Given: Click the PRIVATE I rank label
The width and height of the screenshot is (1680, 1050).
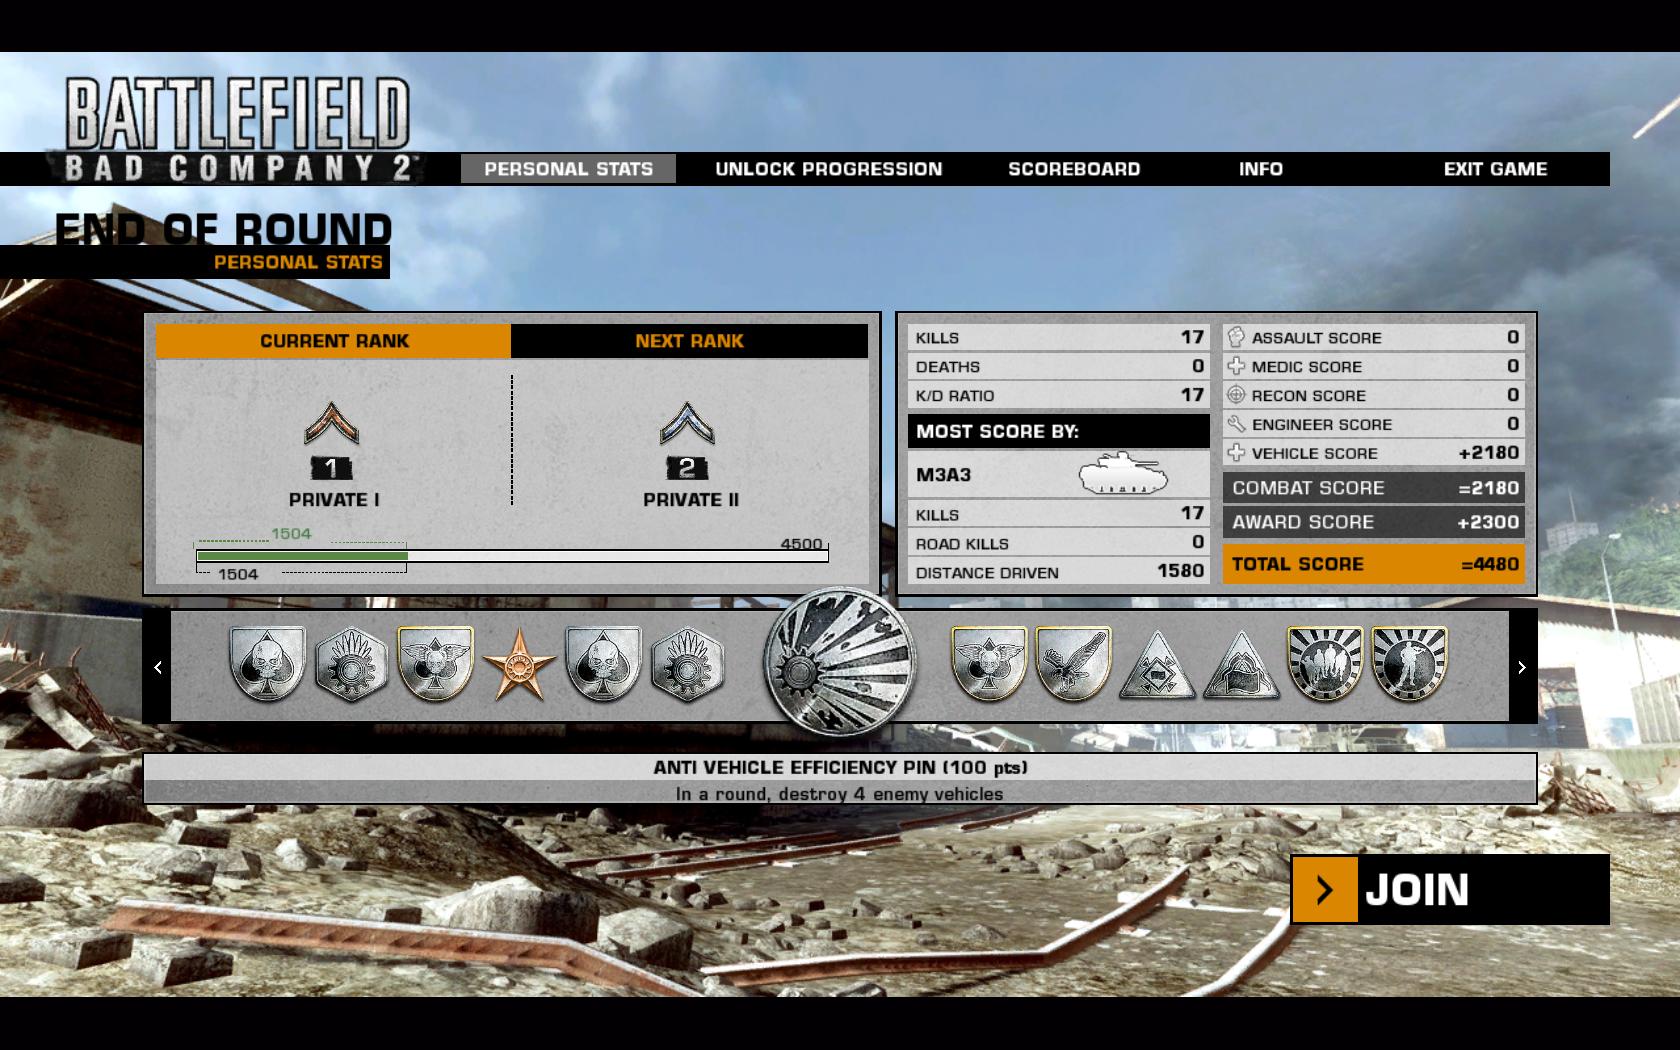Looking at the screenshot, I should point(334,500).
